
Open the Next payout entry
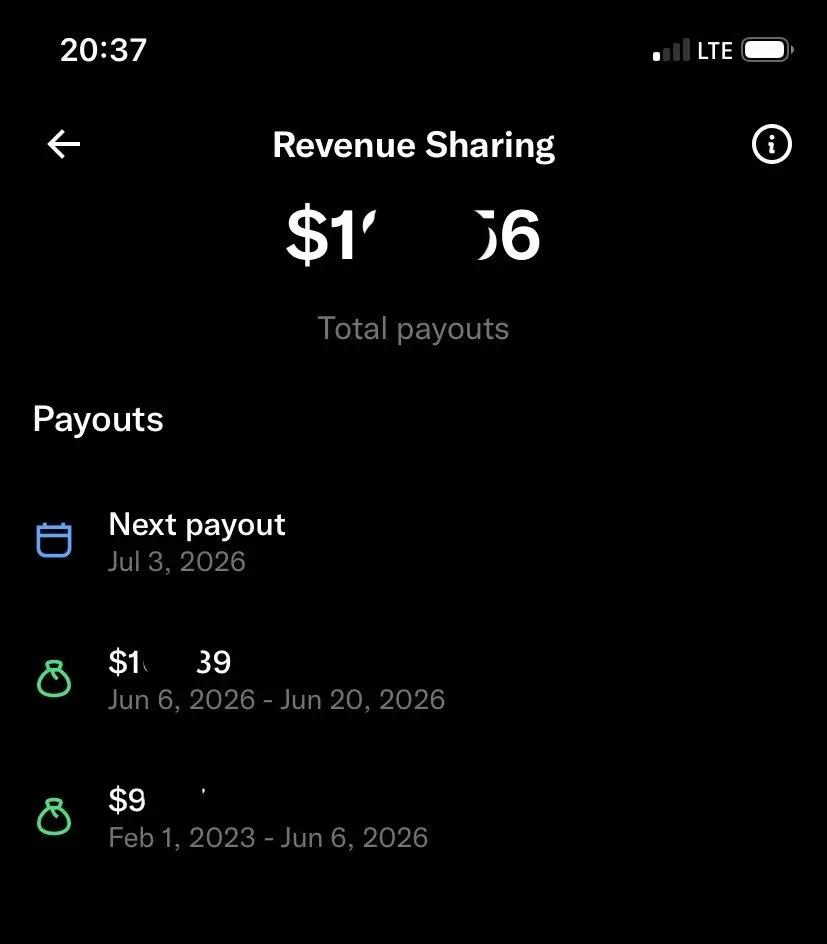click(414, 542)
